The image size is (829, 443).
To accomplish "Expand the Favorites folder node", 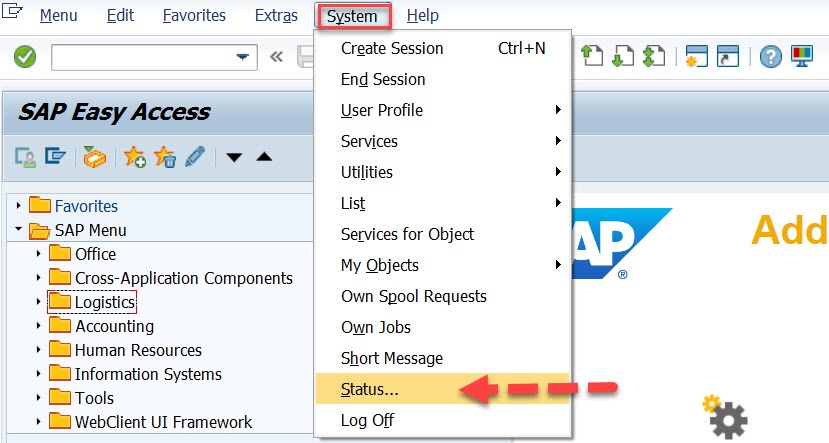I will coord(19,206).
